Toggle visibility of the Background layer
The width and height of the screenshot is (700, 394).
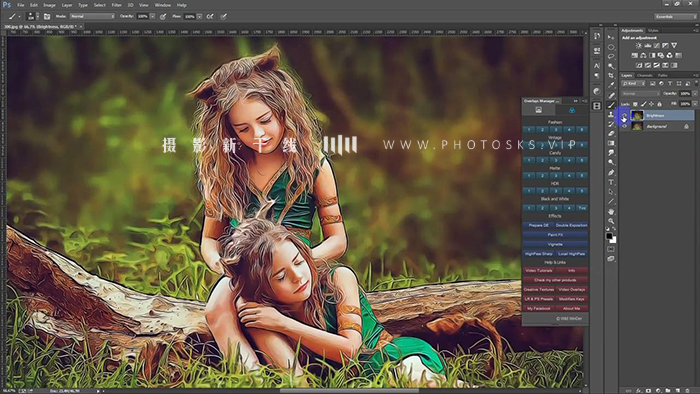(x=624, y=126)
